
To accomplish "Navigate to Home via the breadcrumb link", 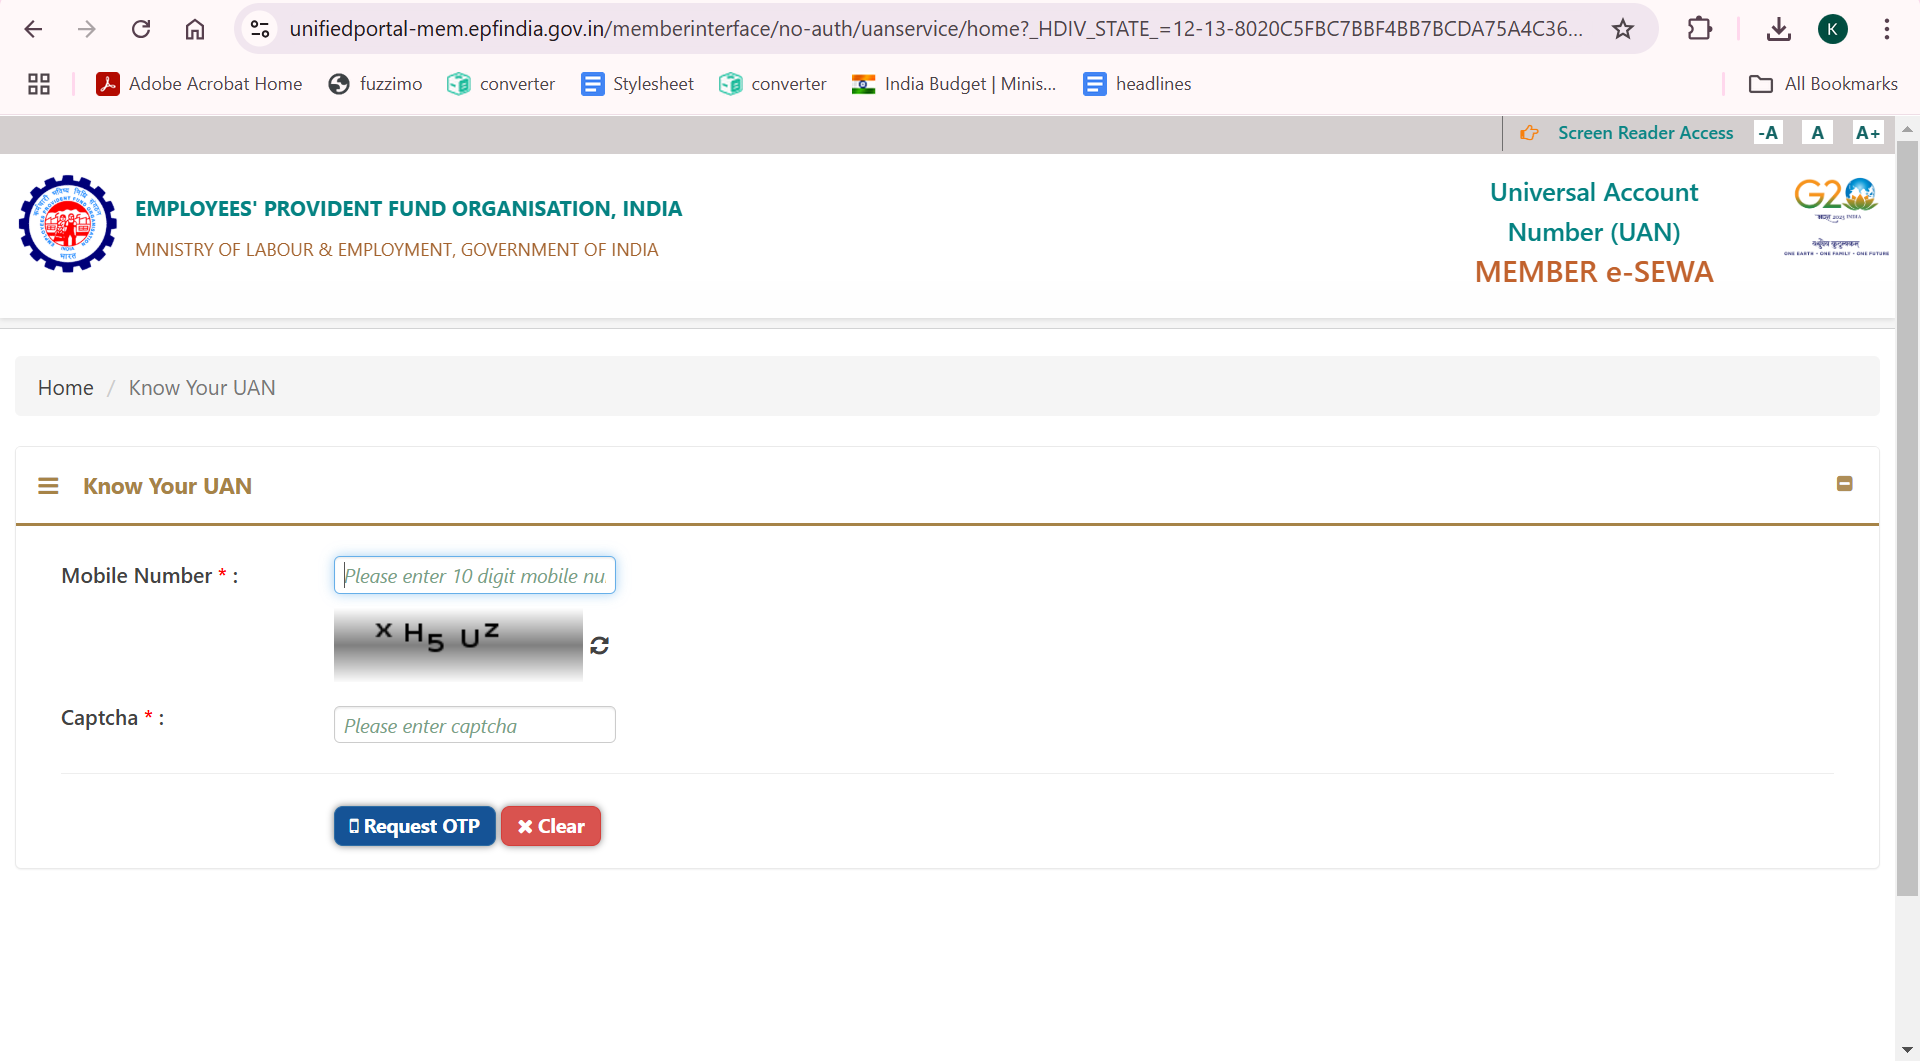I will point(64,387).
